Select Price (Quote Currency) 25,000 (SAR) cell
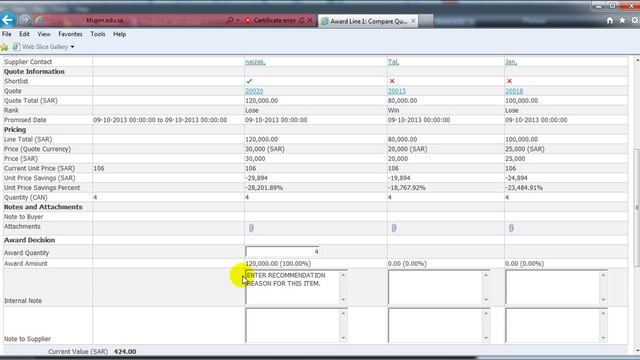Screen dimensions: 640x360 pos(525,149)
